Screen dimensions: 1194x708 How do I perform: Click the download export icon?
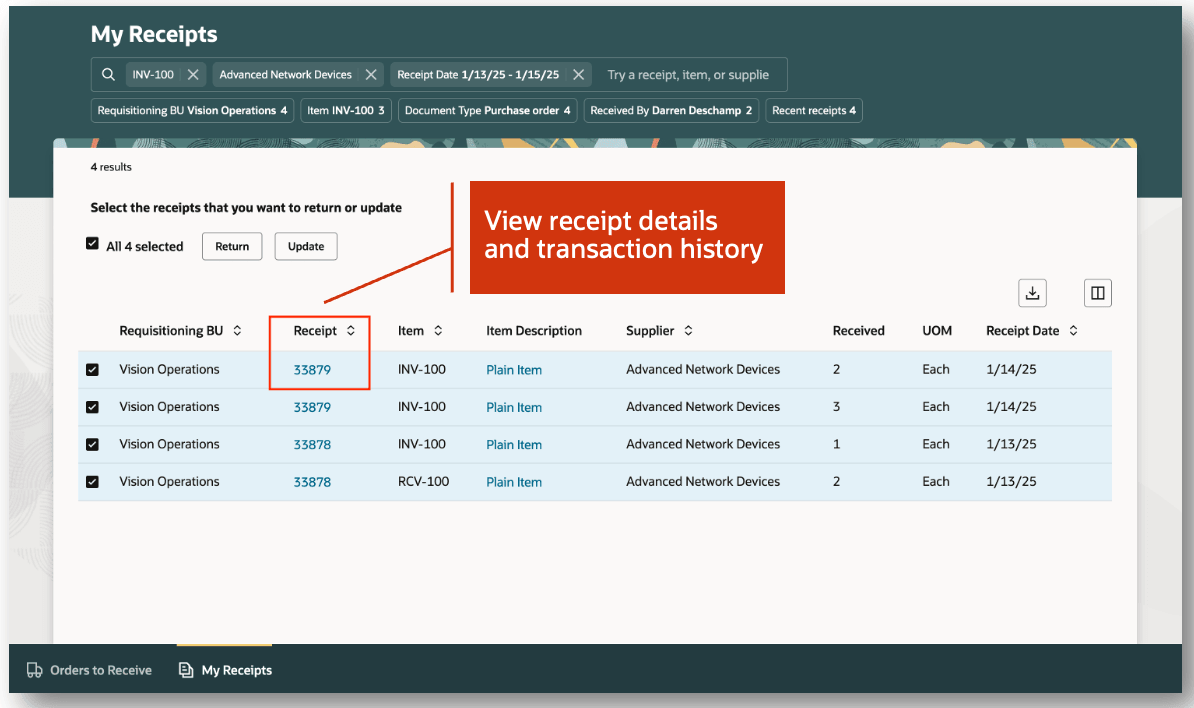point(1032,293)
